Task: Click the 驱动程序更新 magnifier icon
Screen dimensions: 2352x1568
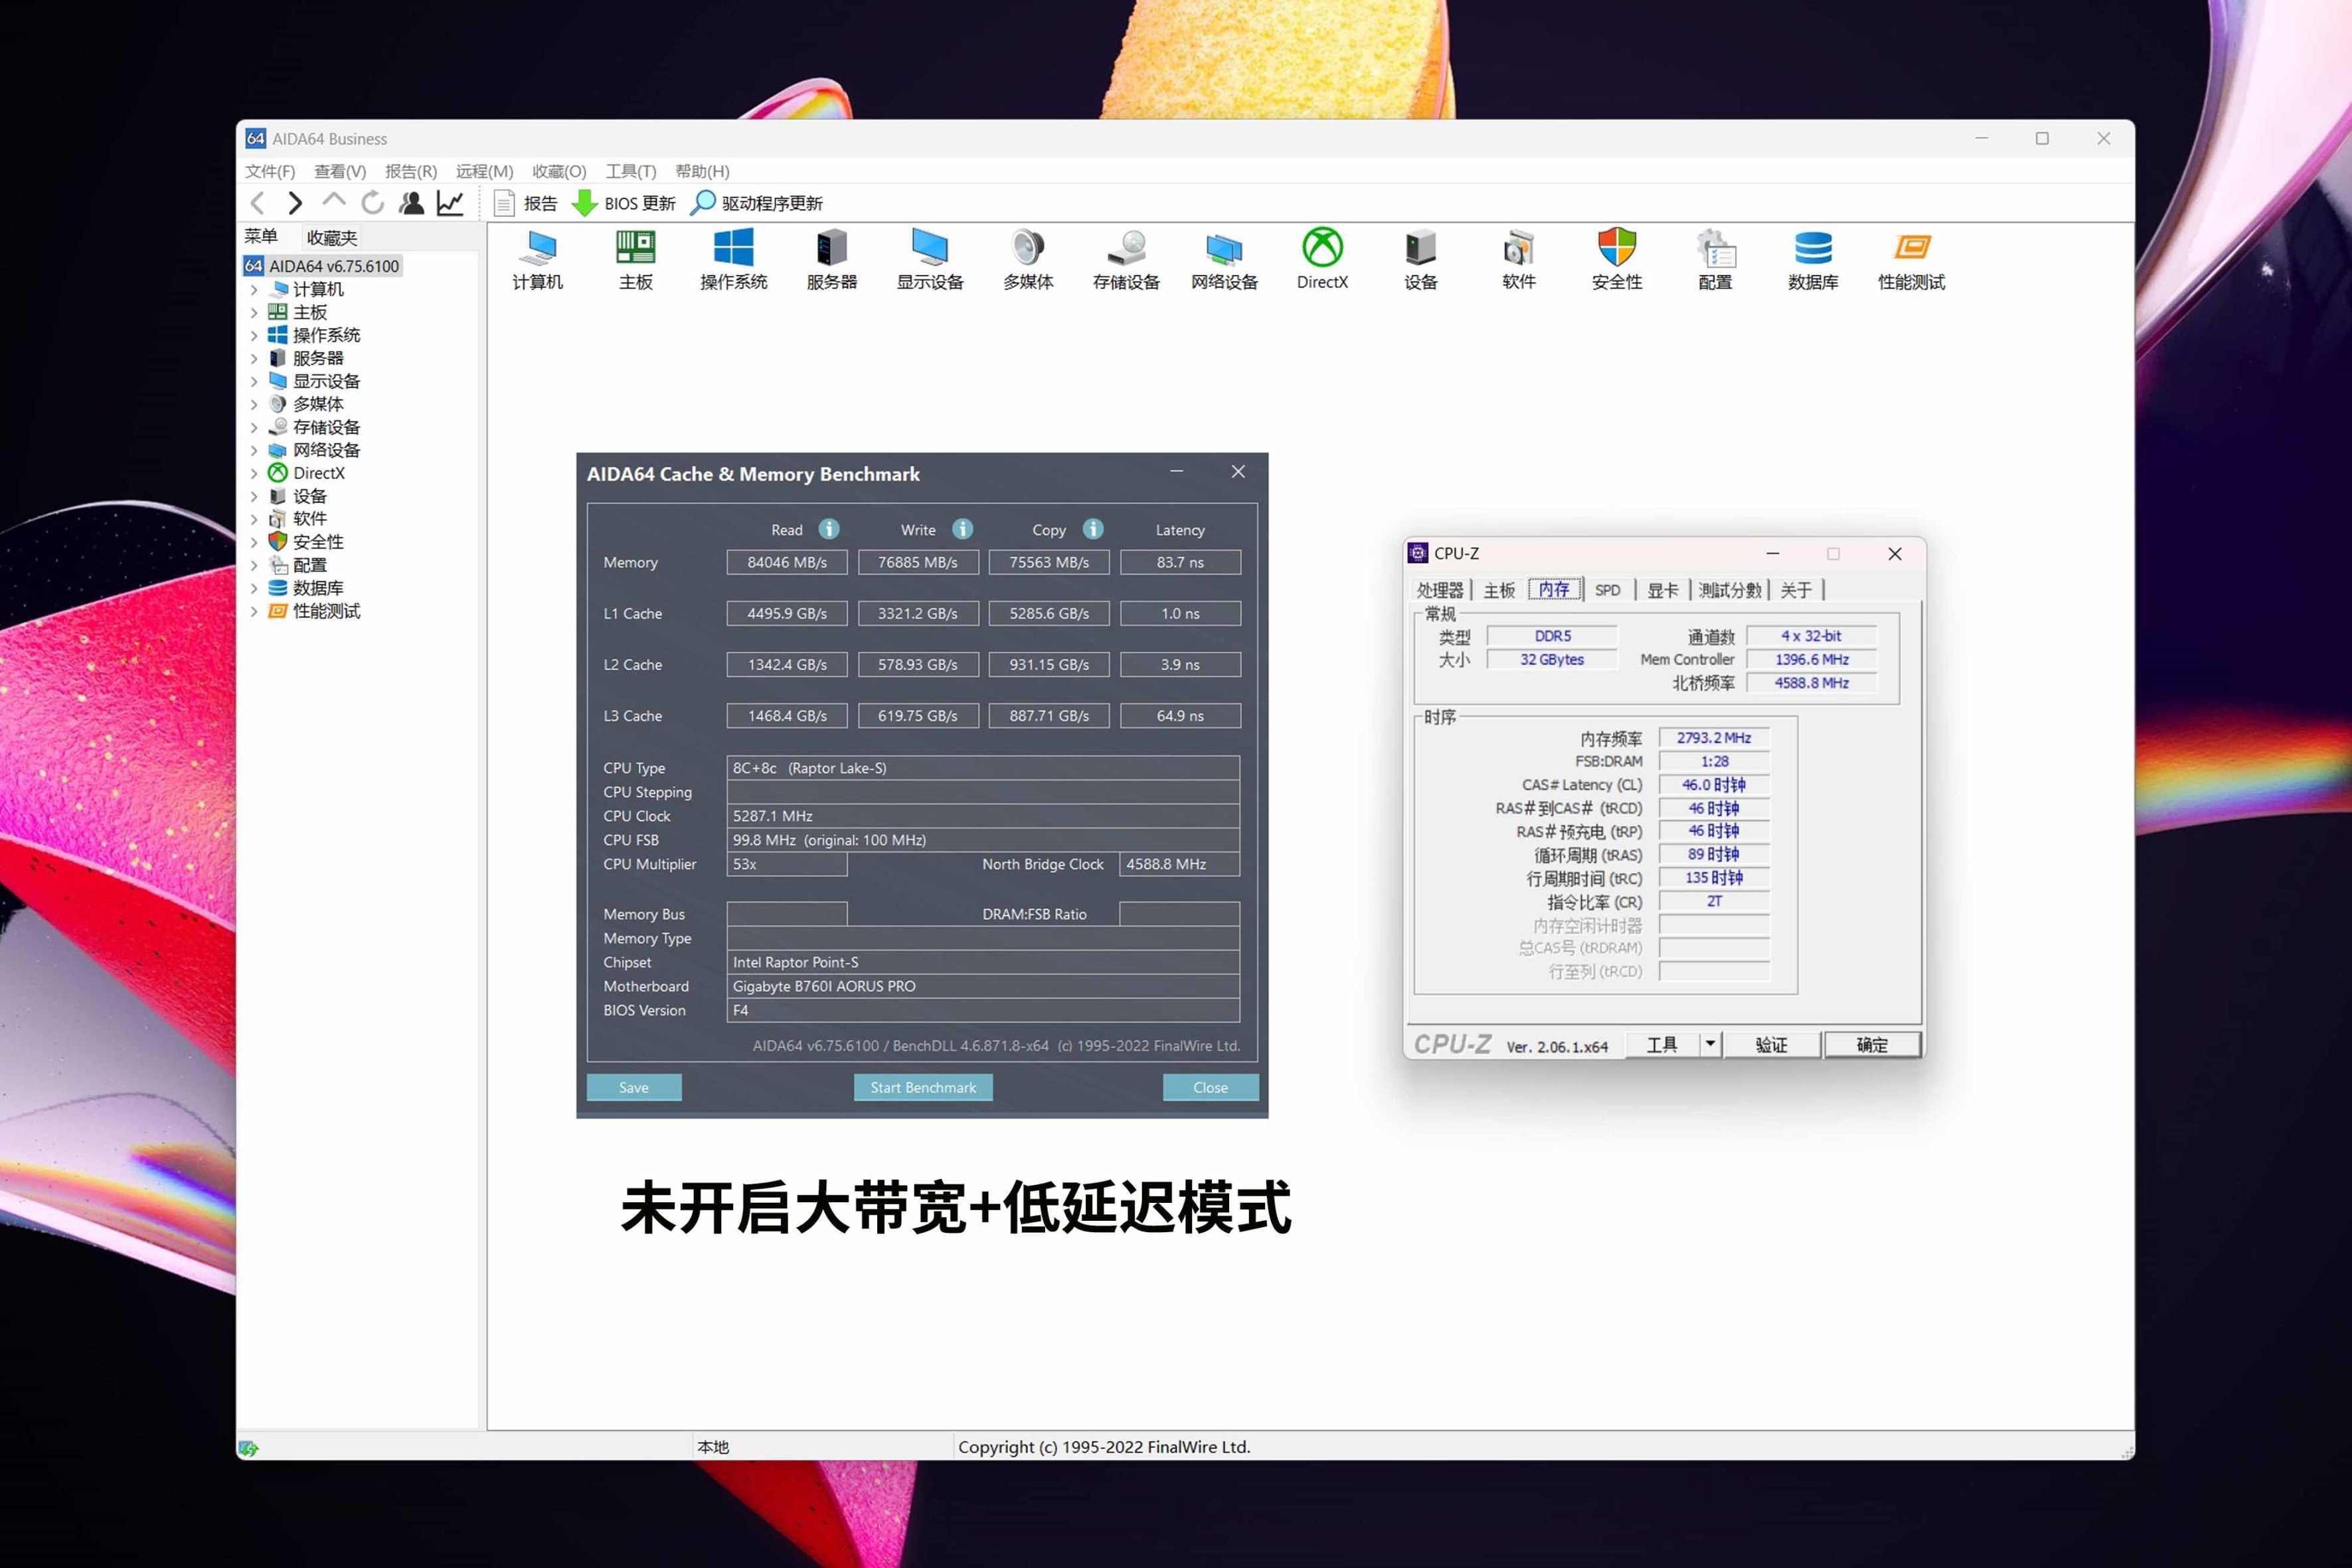Action: click(703, 203)
